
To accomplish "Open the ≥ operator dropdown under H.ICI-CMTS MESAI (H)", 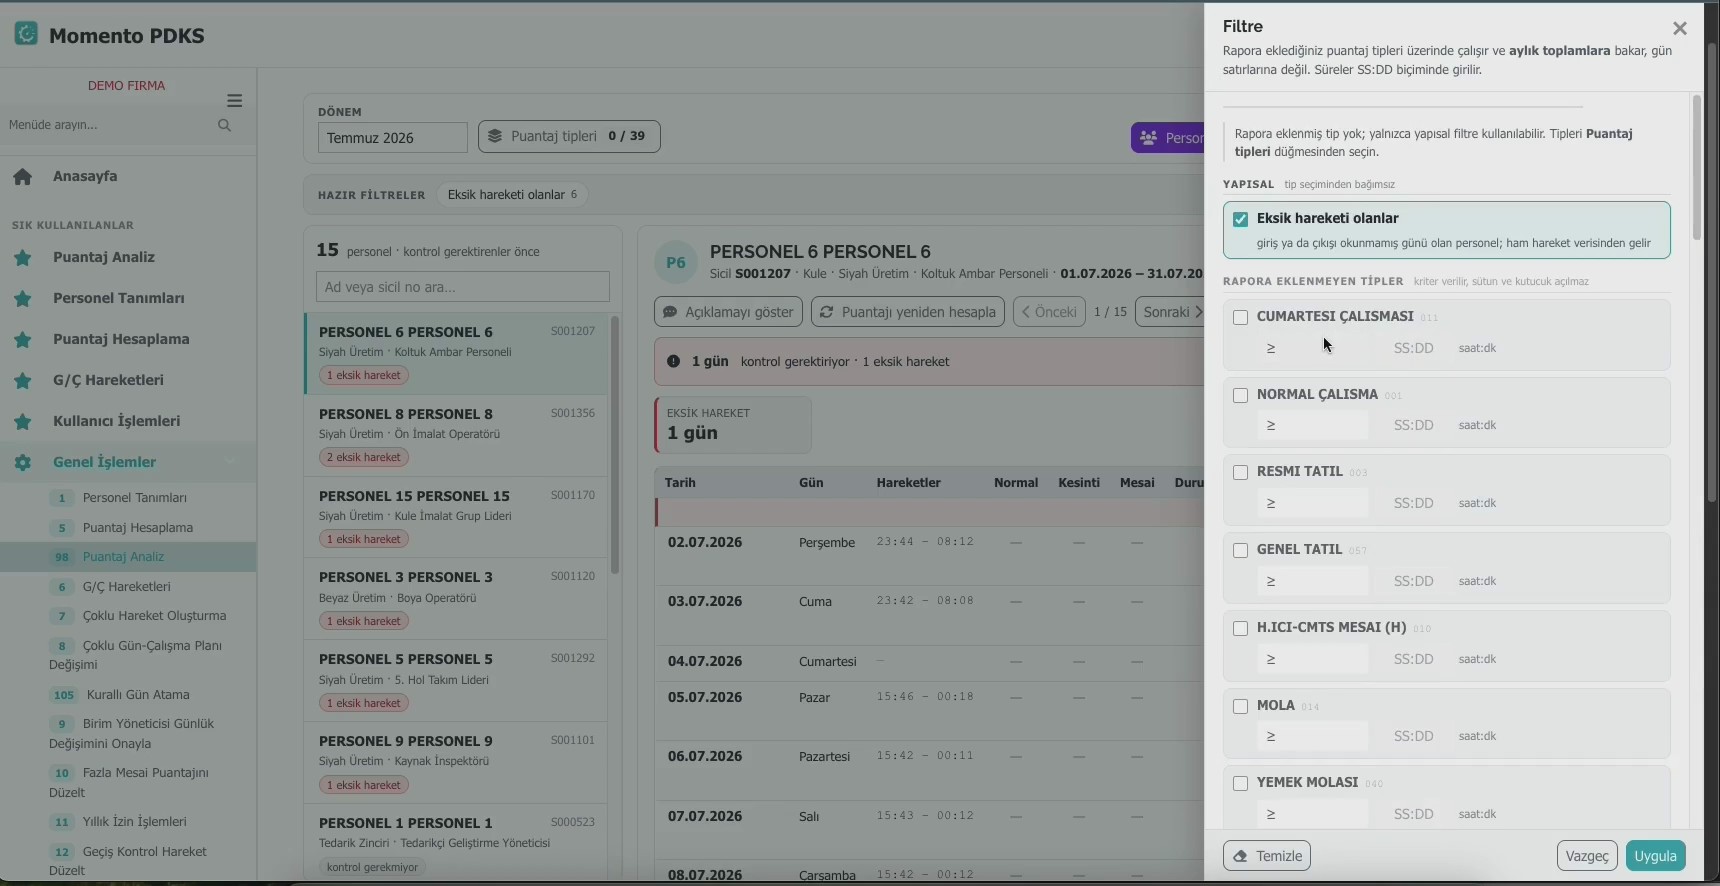I will [x=1312, y=659].
